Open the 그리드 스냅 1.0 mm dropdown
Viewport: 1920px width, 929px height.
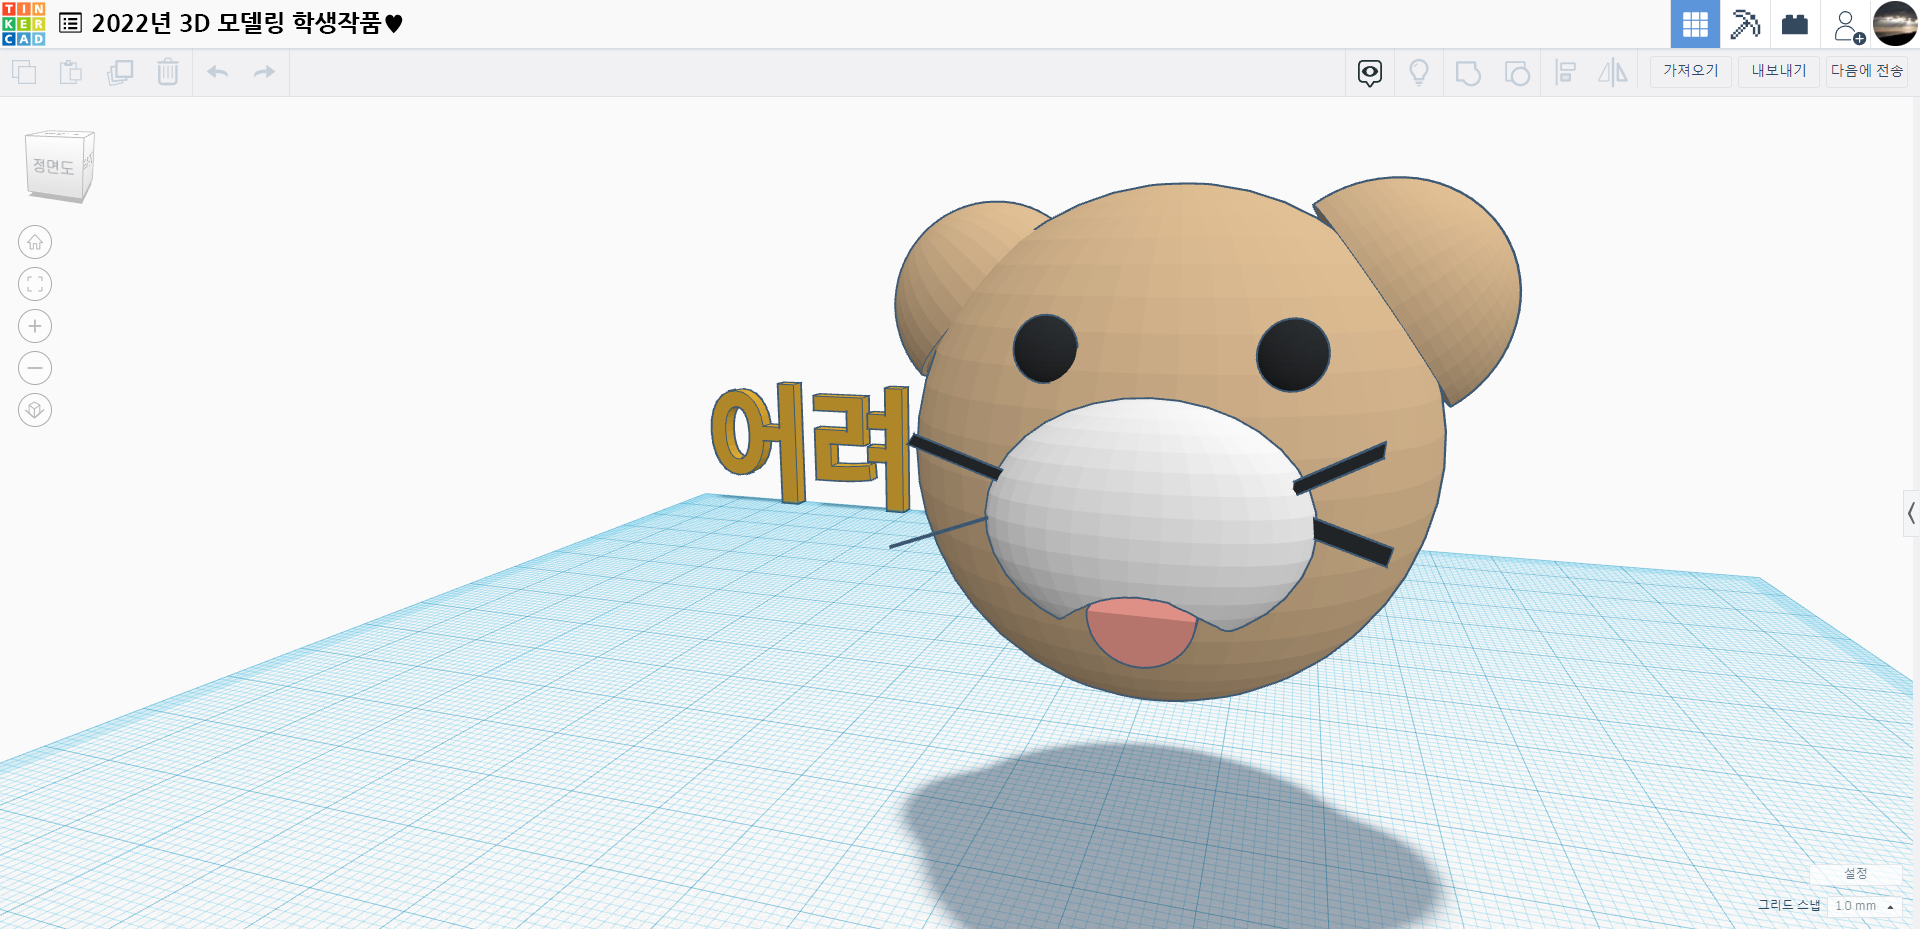point(1864,906)
